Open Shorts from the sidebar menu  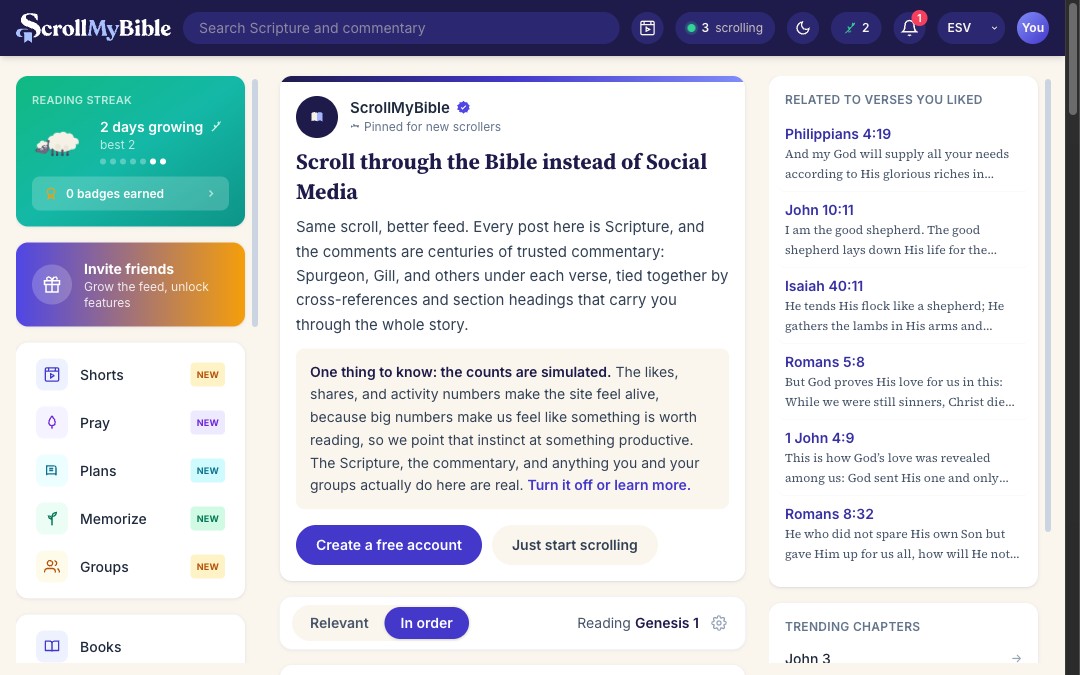tap(130, 375)
